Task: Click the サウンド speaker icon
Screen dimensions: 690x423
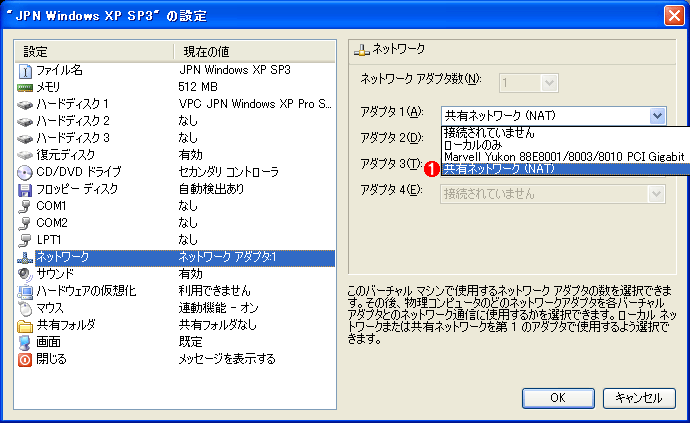Action: coord(25,274)
